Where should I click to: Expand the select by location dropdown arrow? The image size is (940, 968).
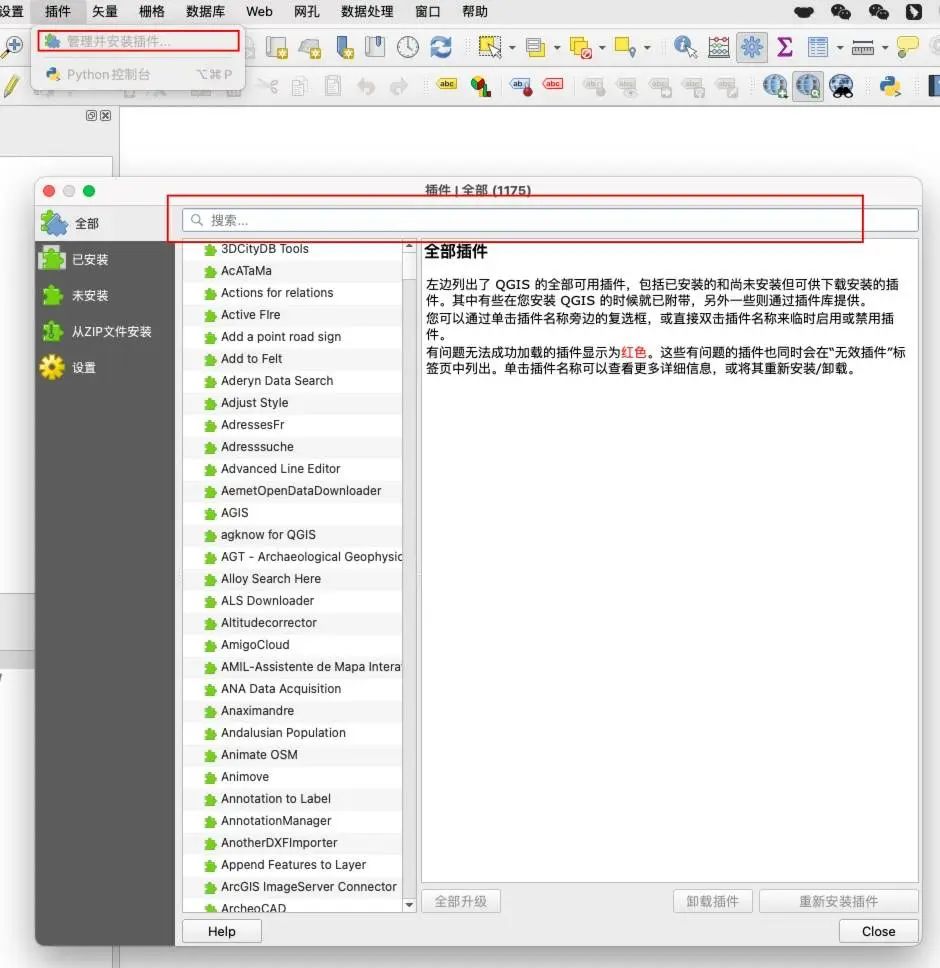[647, 48]
